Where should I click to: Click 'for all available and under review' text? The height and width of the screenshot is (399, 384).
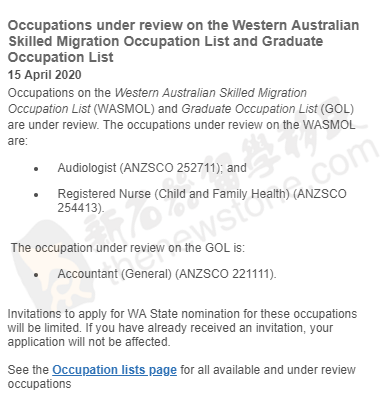268,370
